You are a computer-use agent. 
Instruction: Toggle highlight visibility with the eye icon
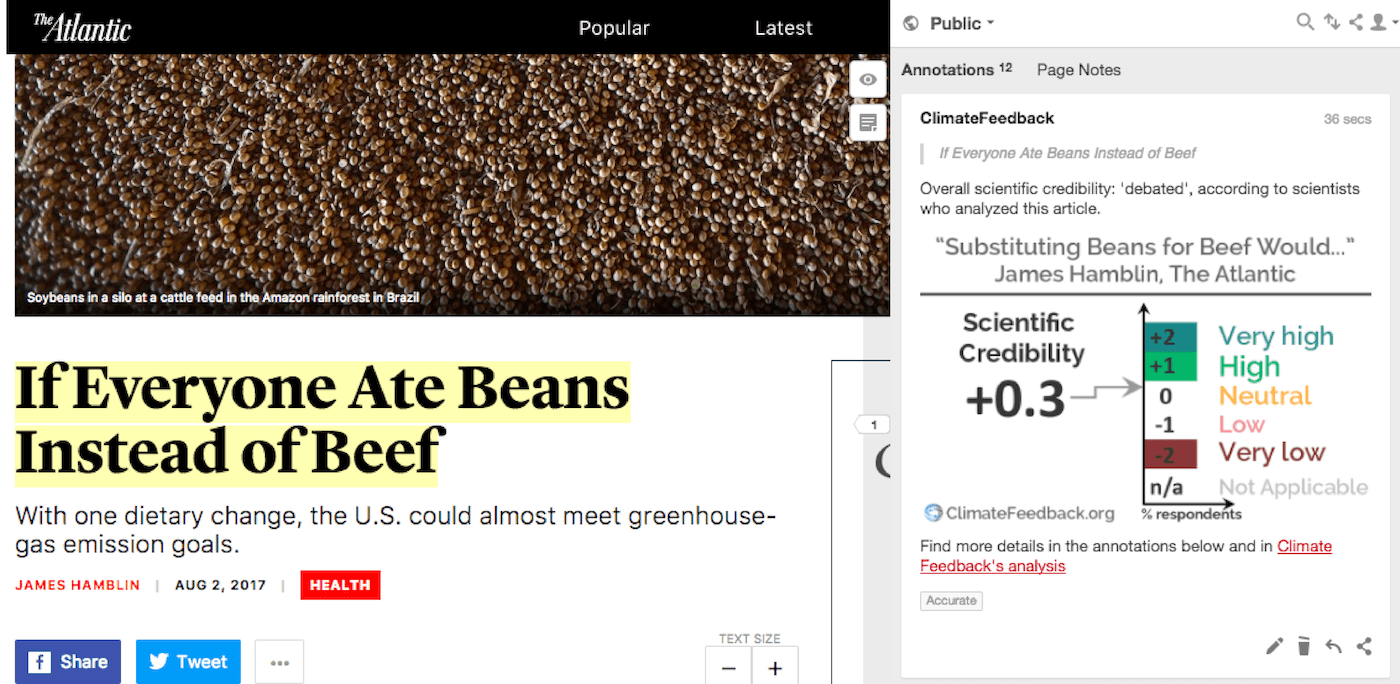click(868, 80)
